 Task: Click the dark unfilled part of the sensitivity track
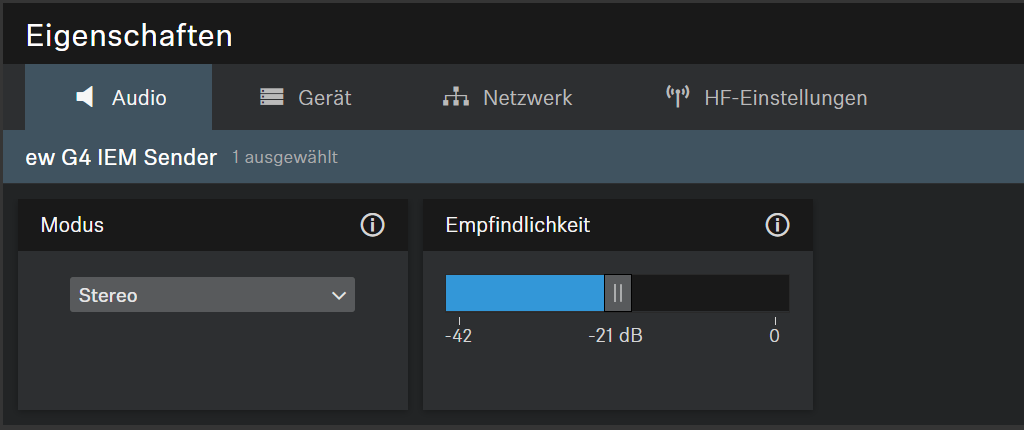tap(710, 293)
